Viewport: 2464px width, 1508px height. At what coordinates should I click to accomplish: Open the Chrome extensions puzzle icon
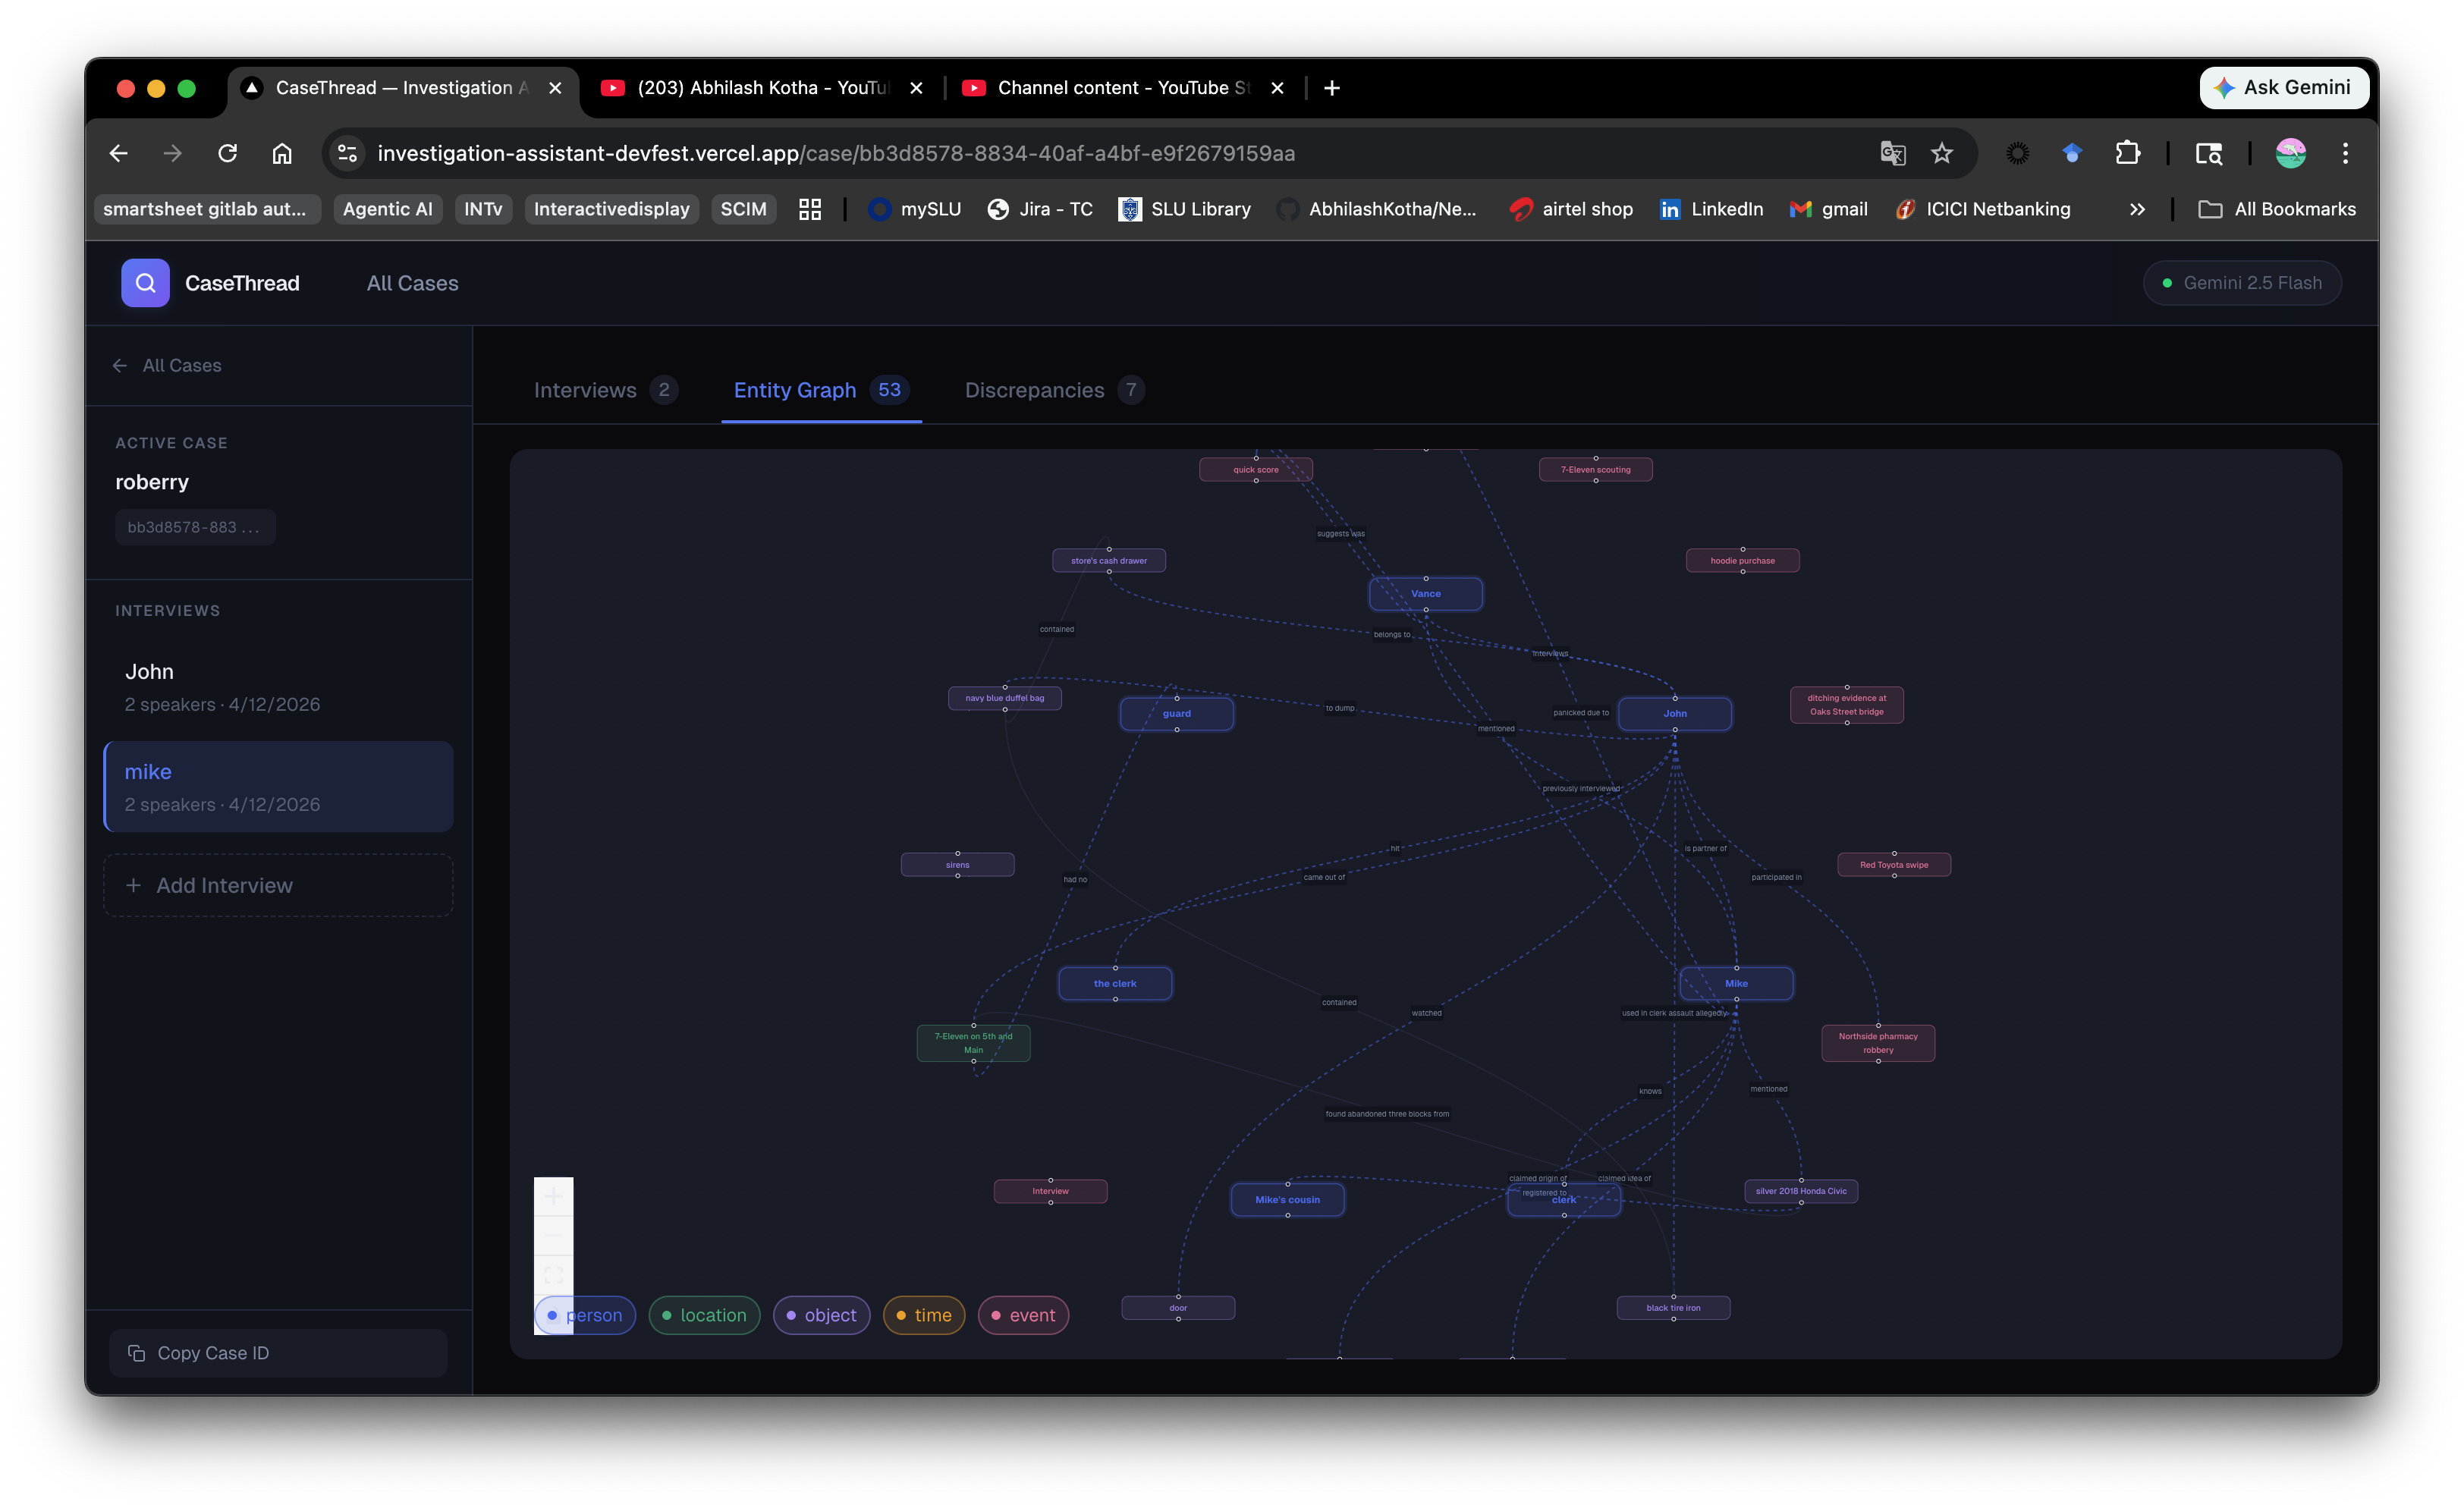(2127, 153)
